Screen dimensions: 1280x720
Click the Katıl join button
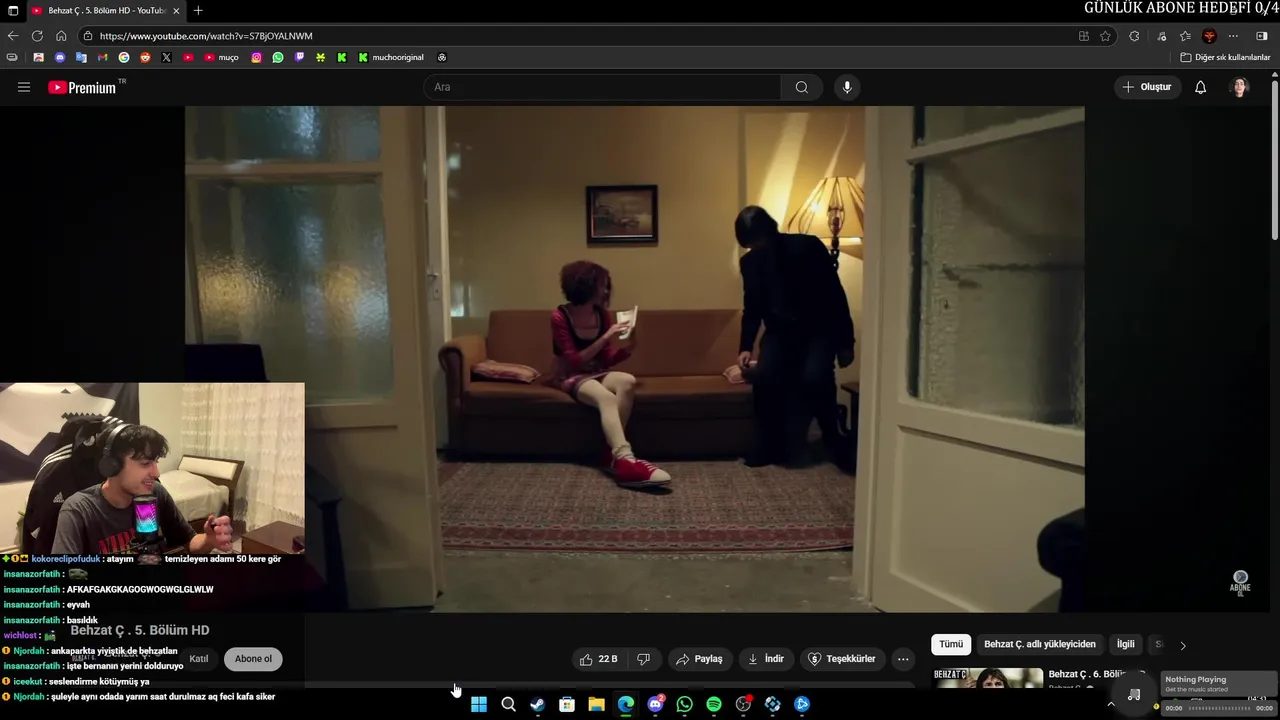(199, 659)
